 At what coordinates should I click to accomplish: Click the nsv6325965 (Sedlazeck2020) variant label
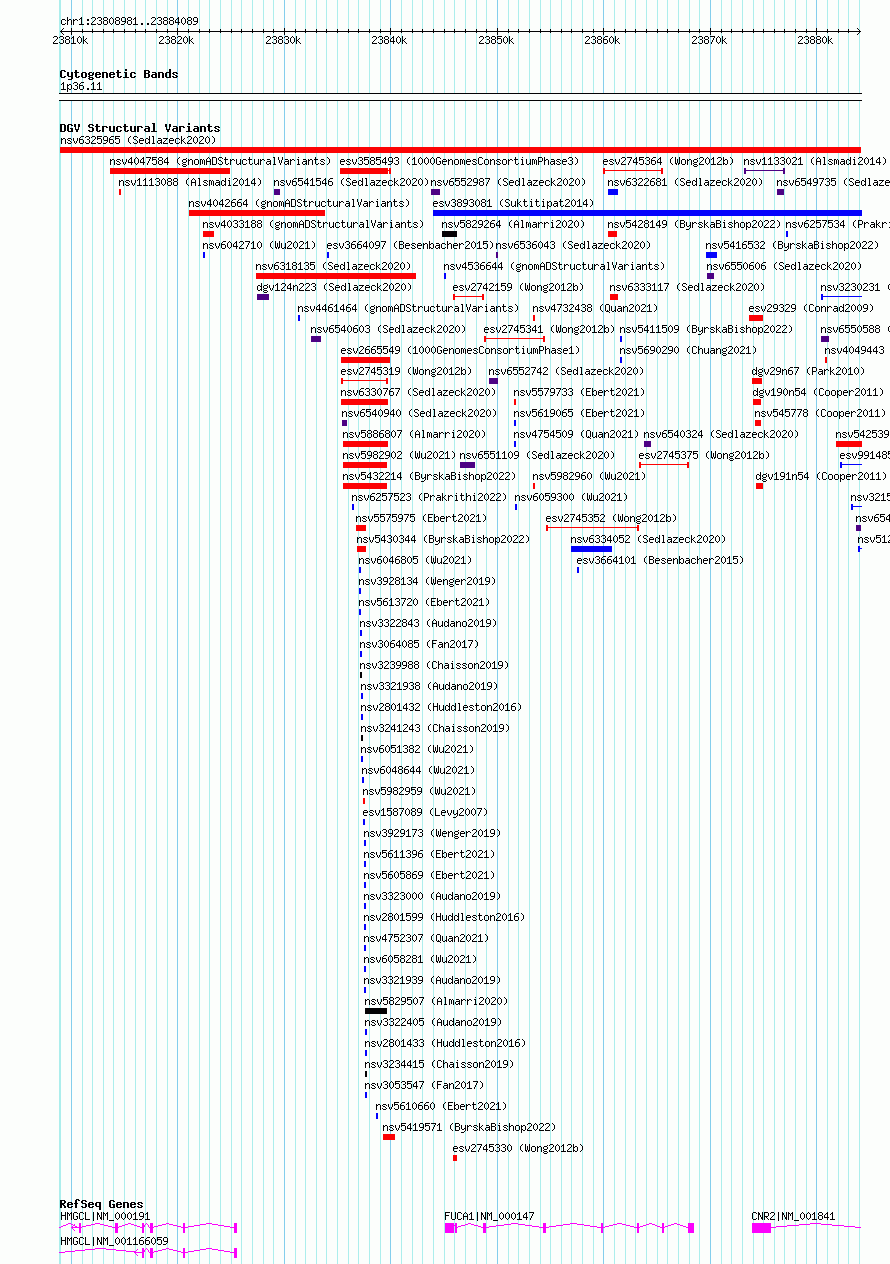(x=137, y=140)
